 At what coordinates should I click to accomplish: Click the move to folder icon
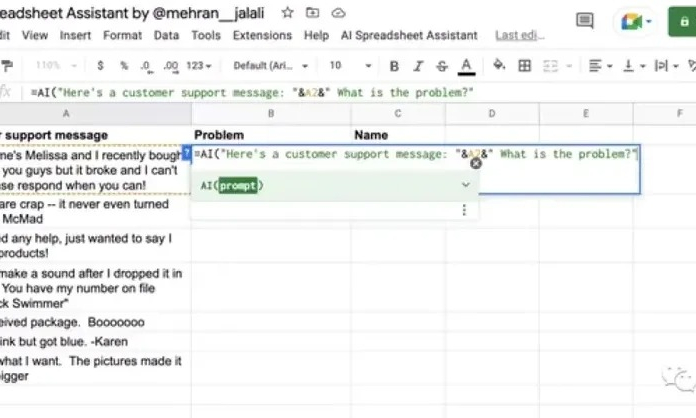[312, 13]
